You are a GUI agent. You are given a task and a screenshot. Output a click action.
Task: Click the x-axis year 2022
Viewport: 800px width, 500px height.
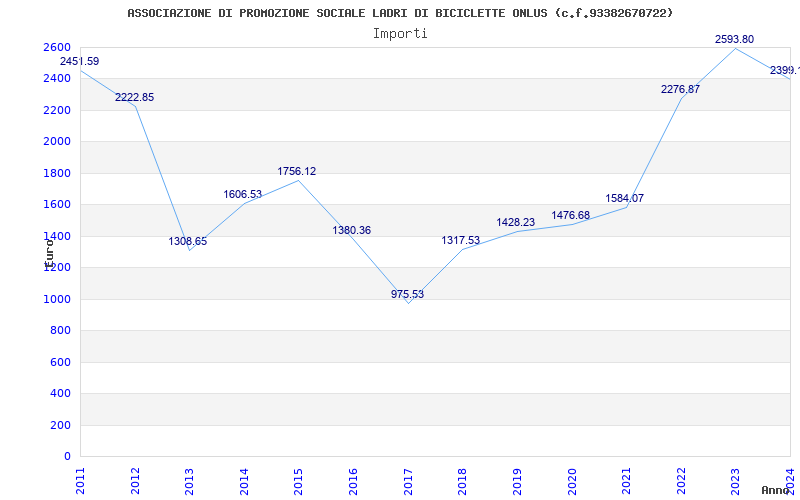pyautogui.click(x=681, y=481)
